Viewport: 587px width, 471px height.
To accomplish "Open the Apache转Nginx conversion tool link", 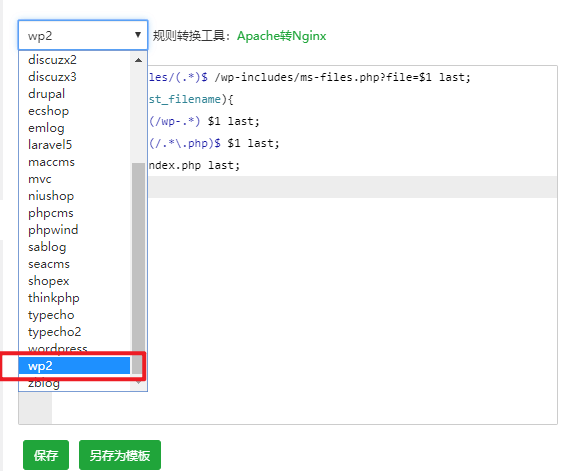I will pyautogui.click(x=282, y=36).
